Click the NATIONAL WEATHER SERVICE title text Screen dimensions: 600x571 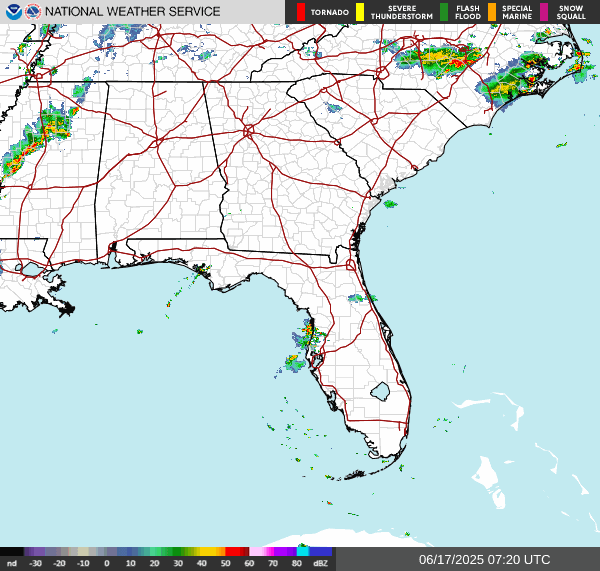(x=132, y=12)
